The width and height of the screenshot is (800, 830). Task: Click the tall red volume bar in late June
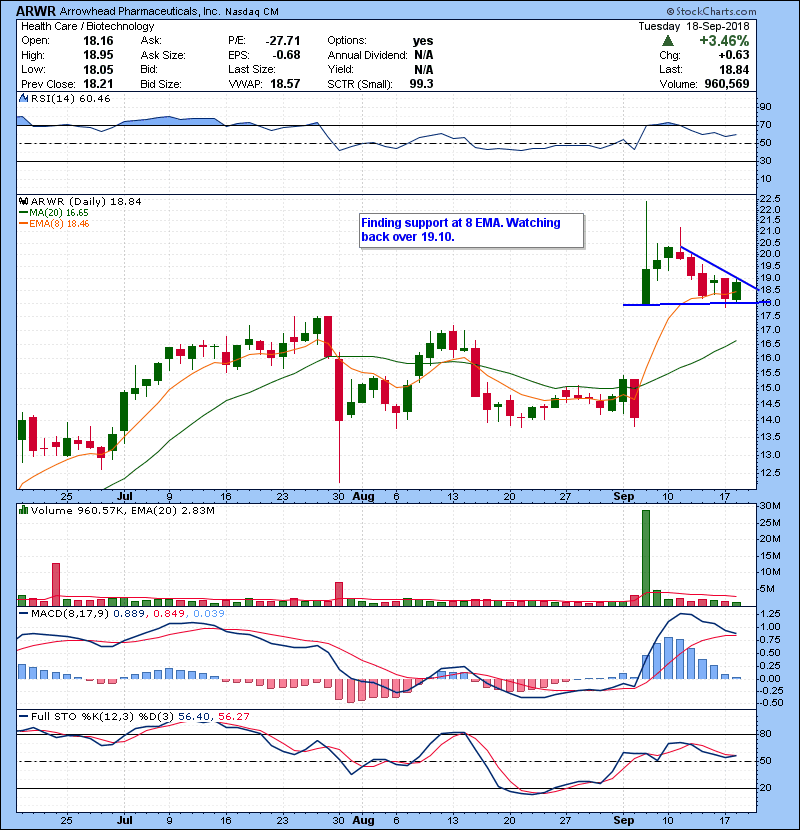point(56,584)
